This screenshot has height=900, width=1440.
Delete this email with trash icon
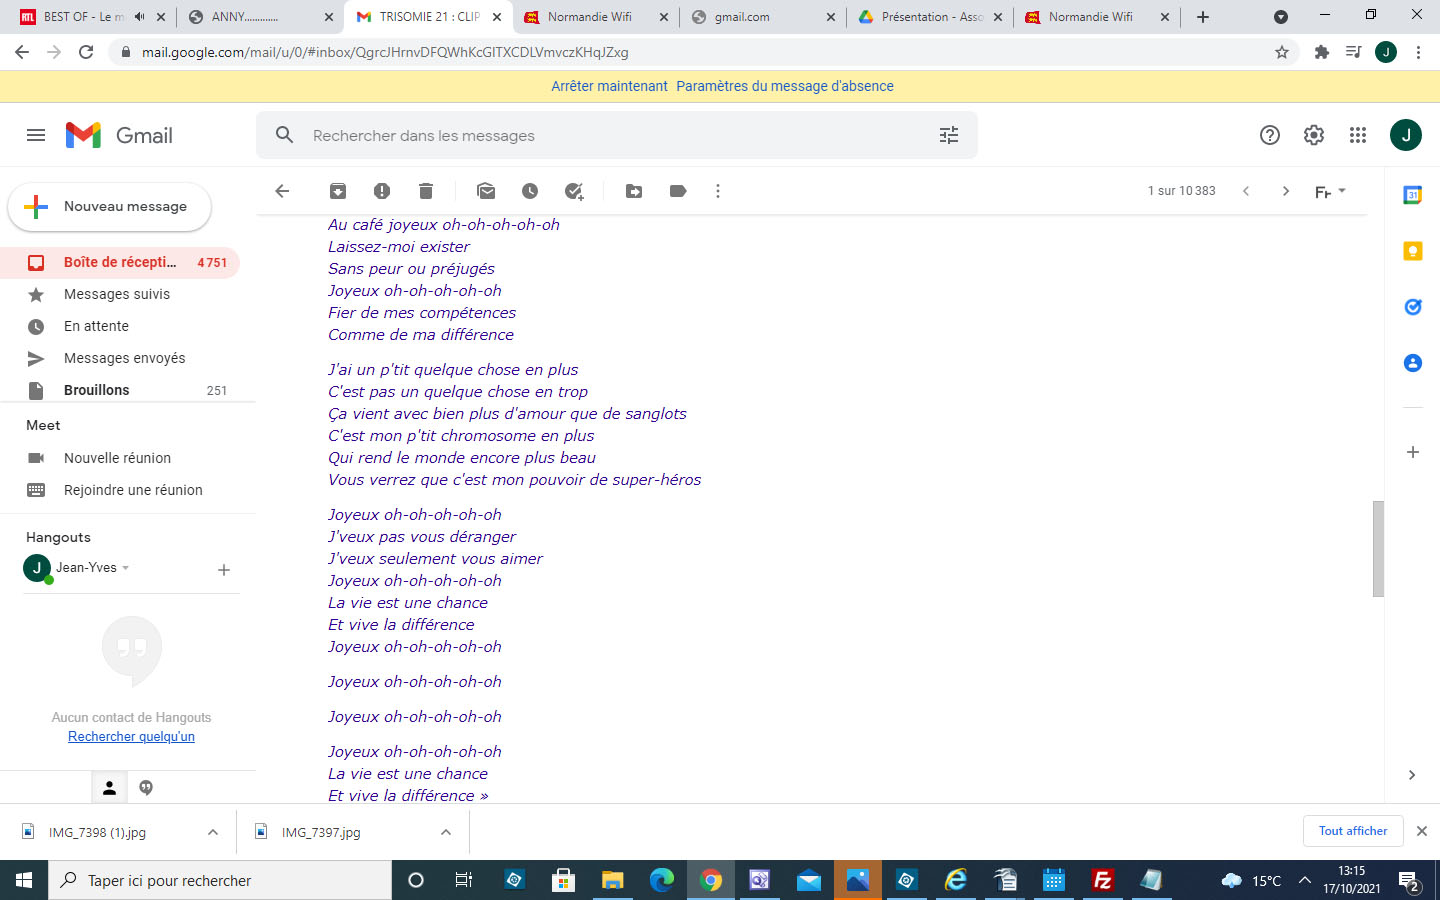[x=426, y=191]
